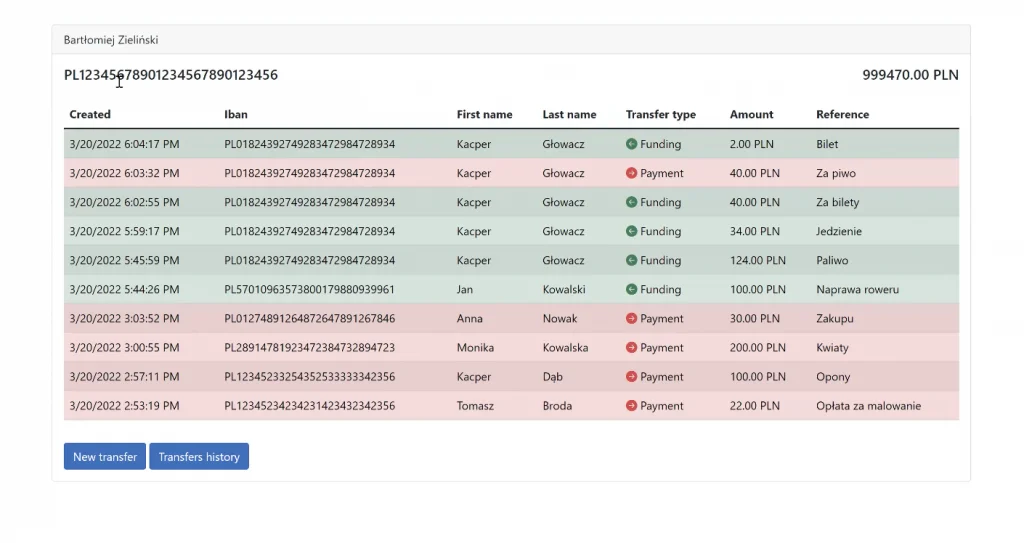Open the Transfers history page
Image resolution: width=1024 pixels, height=543 pixels.
pos(199,457)
